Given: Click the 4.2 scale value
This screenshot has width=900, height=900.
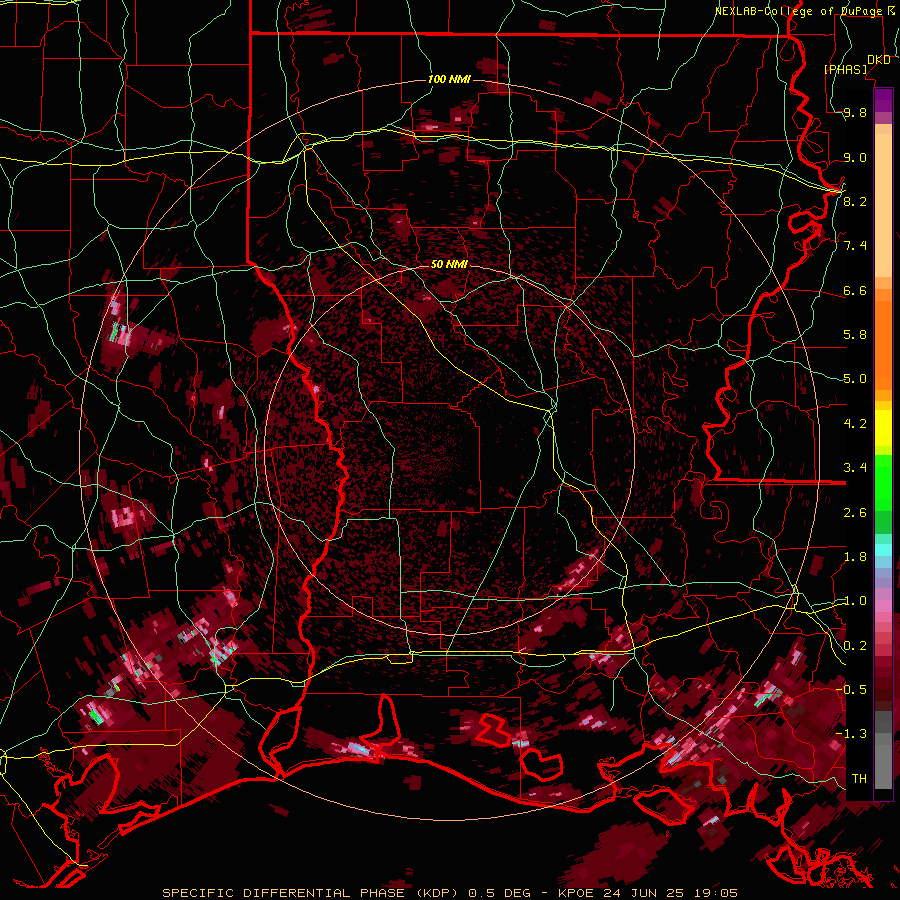Looking at the screenshot, I should 855,424.
